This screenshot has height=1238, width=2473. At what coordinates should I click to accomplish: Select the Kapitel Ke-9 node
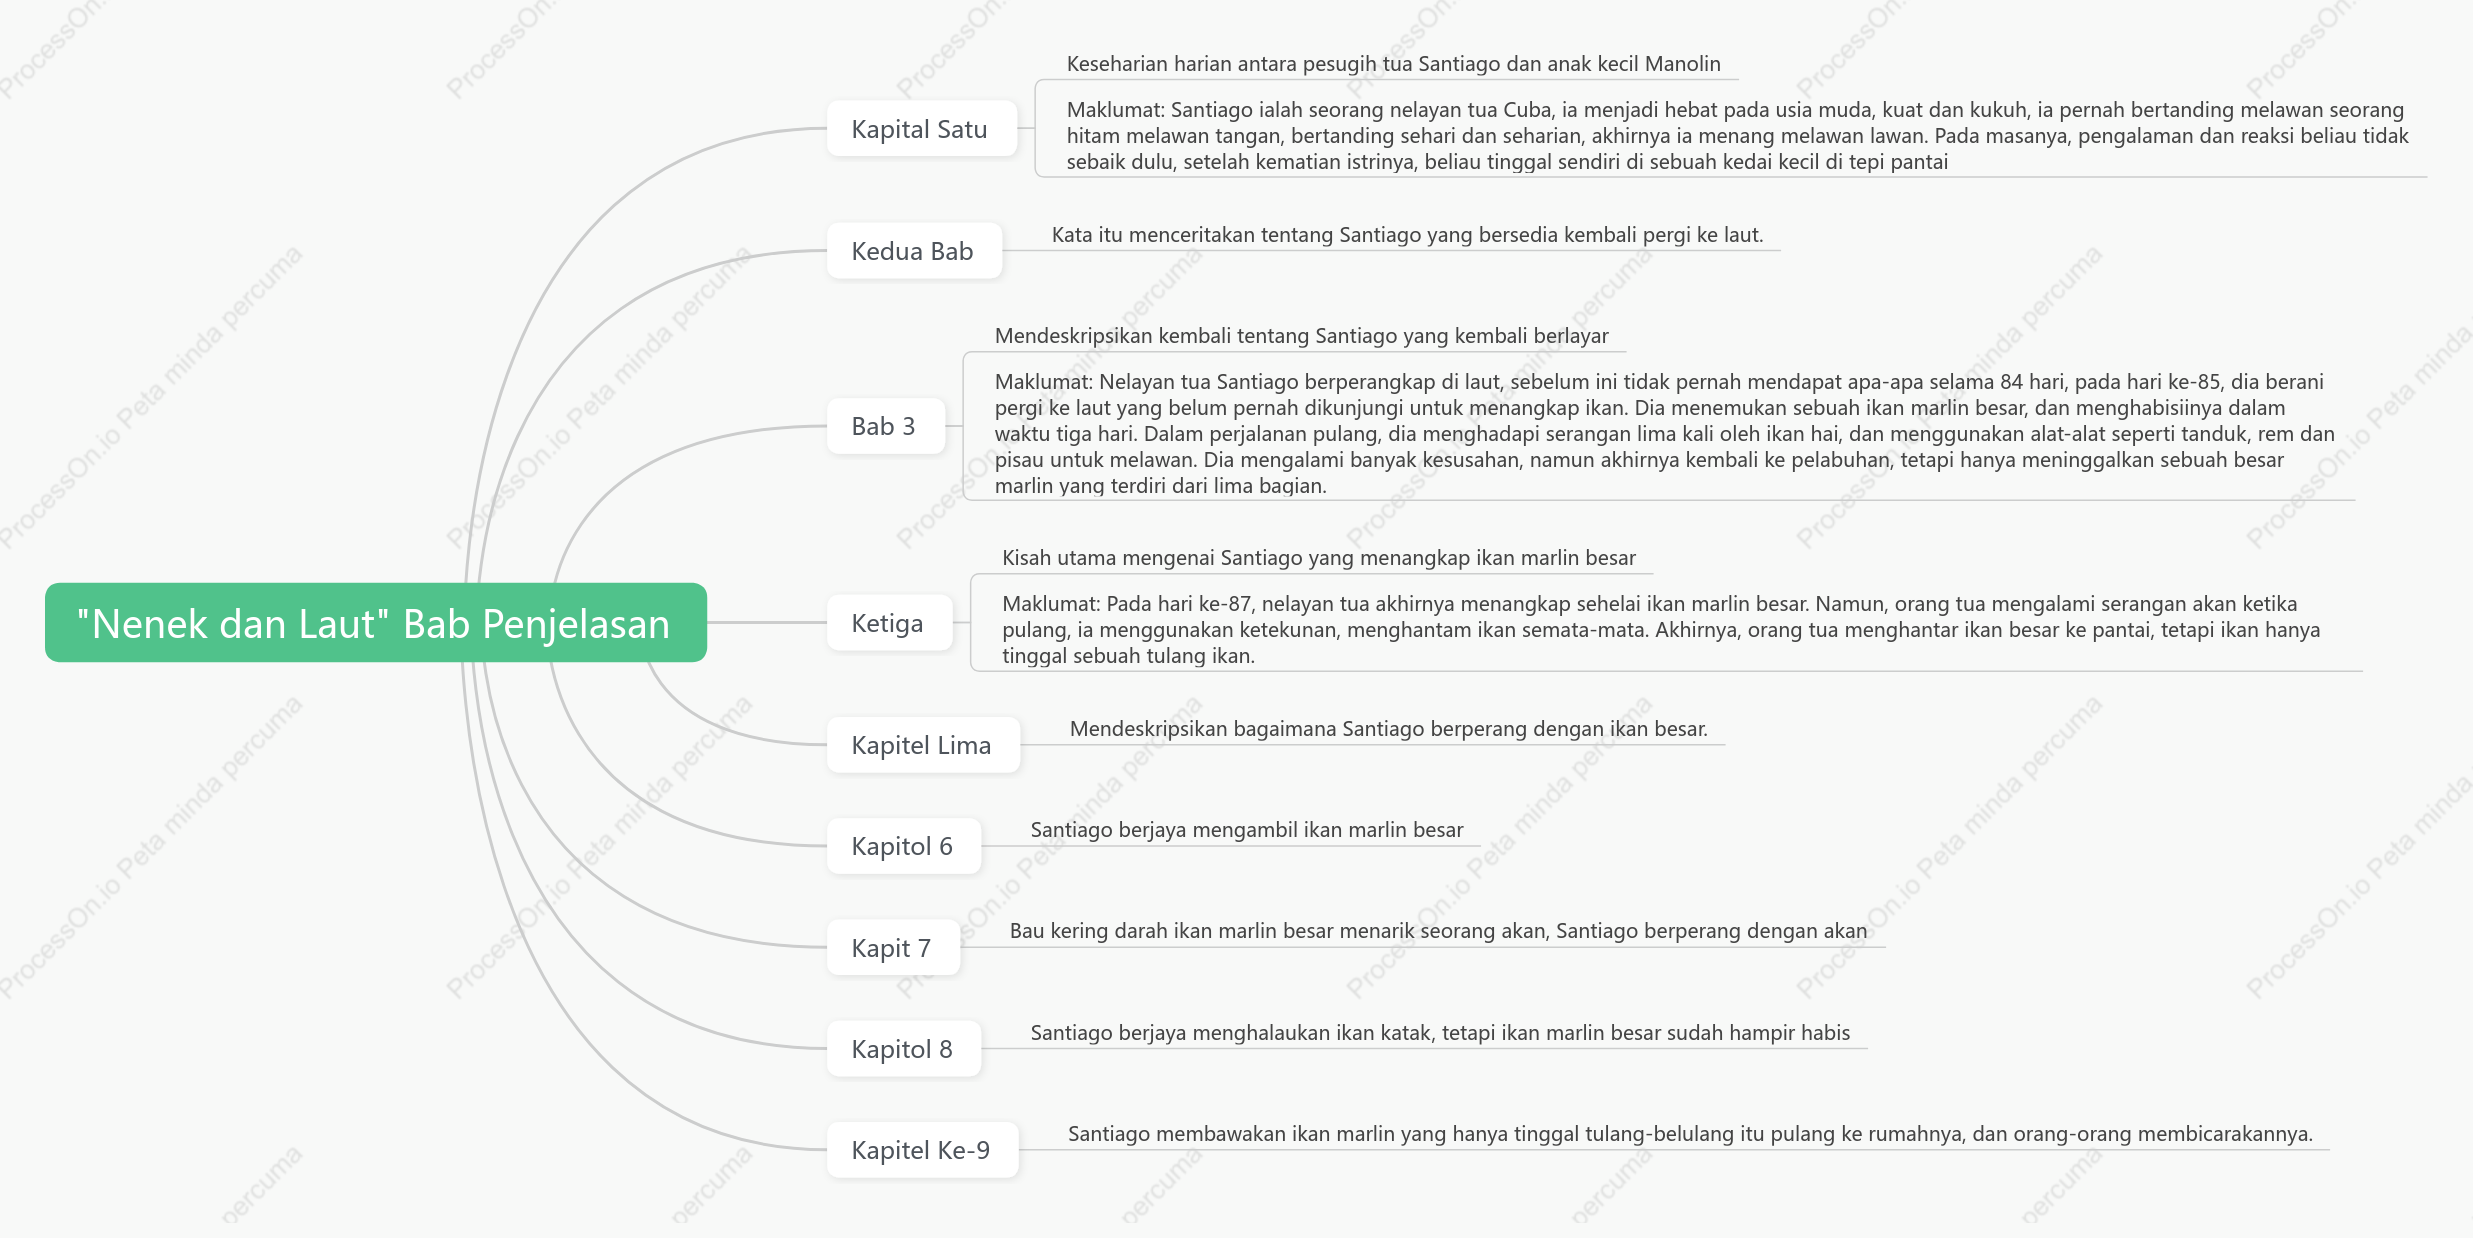pos(922,1150)
